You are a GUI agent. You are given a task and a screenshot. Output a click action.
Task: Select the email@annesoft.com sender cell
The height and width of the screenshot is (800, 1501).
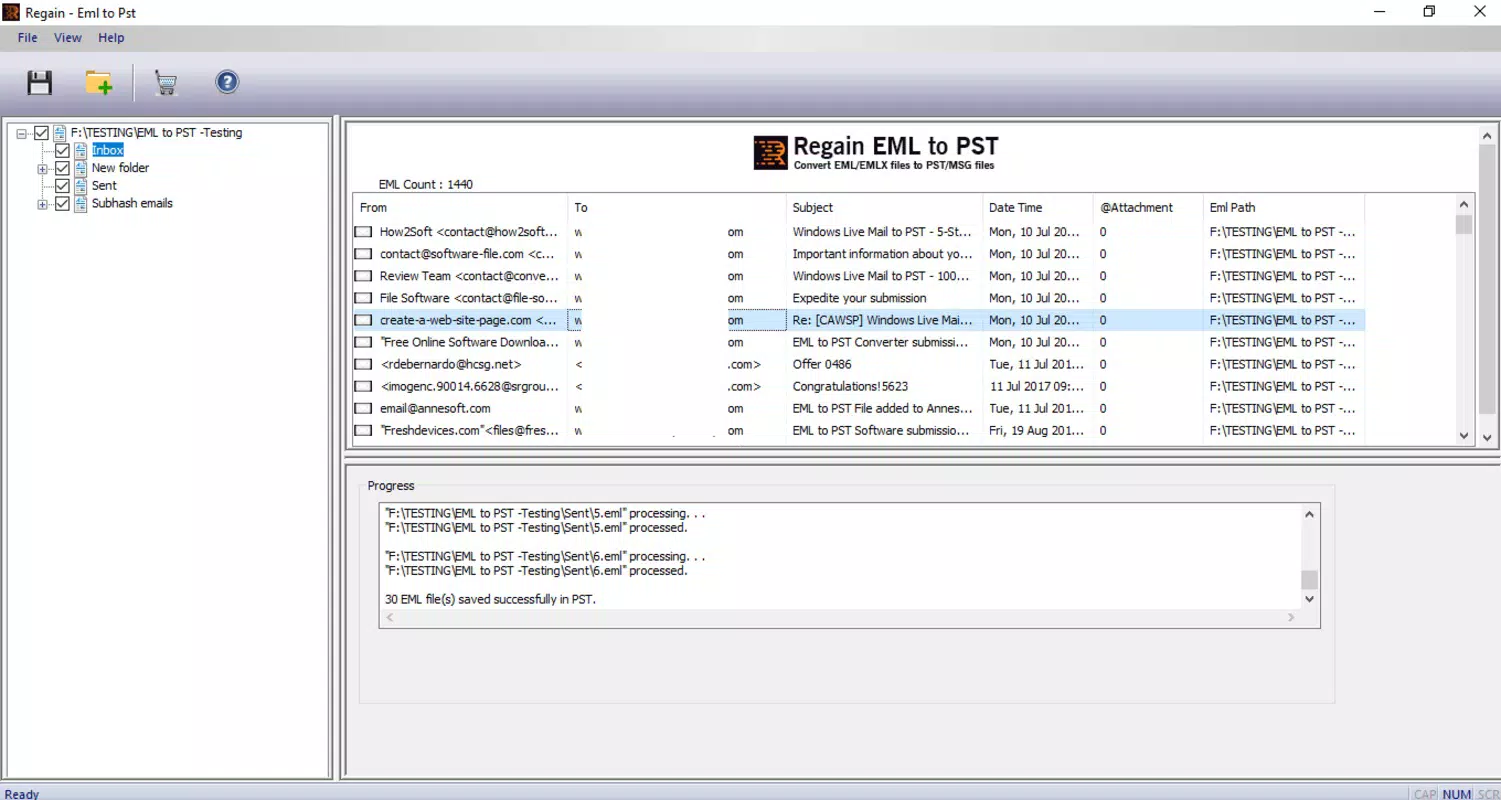[x=435, y=408]
